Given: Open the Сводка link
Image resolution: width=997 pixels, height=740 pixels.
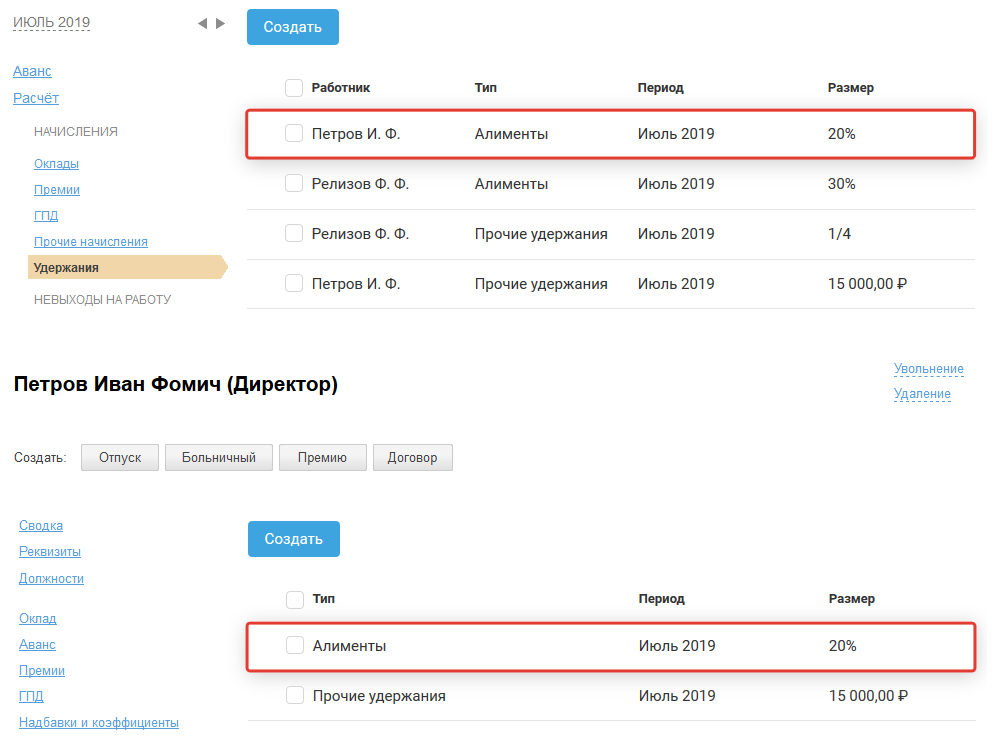Looking at the screenshot, I should [x=41, y=526].
